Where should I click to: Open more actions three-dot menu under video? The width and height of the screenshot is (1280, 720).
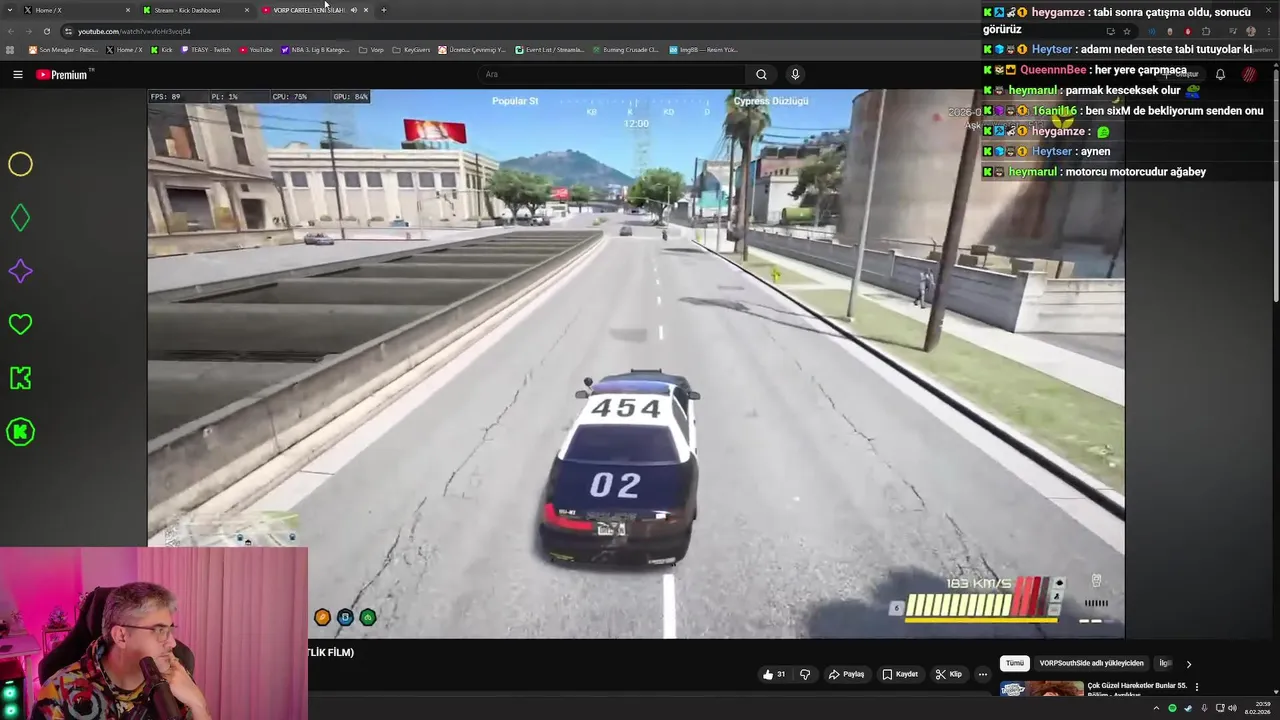982,674
